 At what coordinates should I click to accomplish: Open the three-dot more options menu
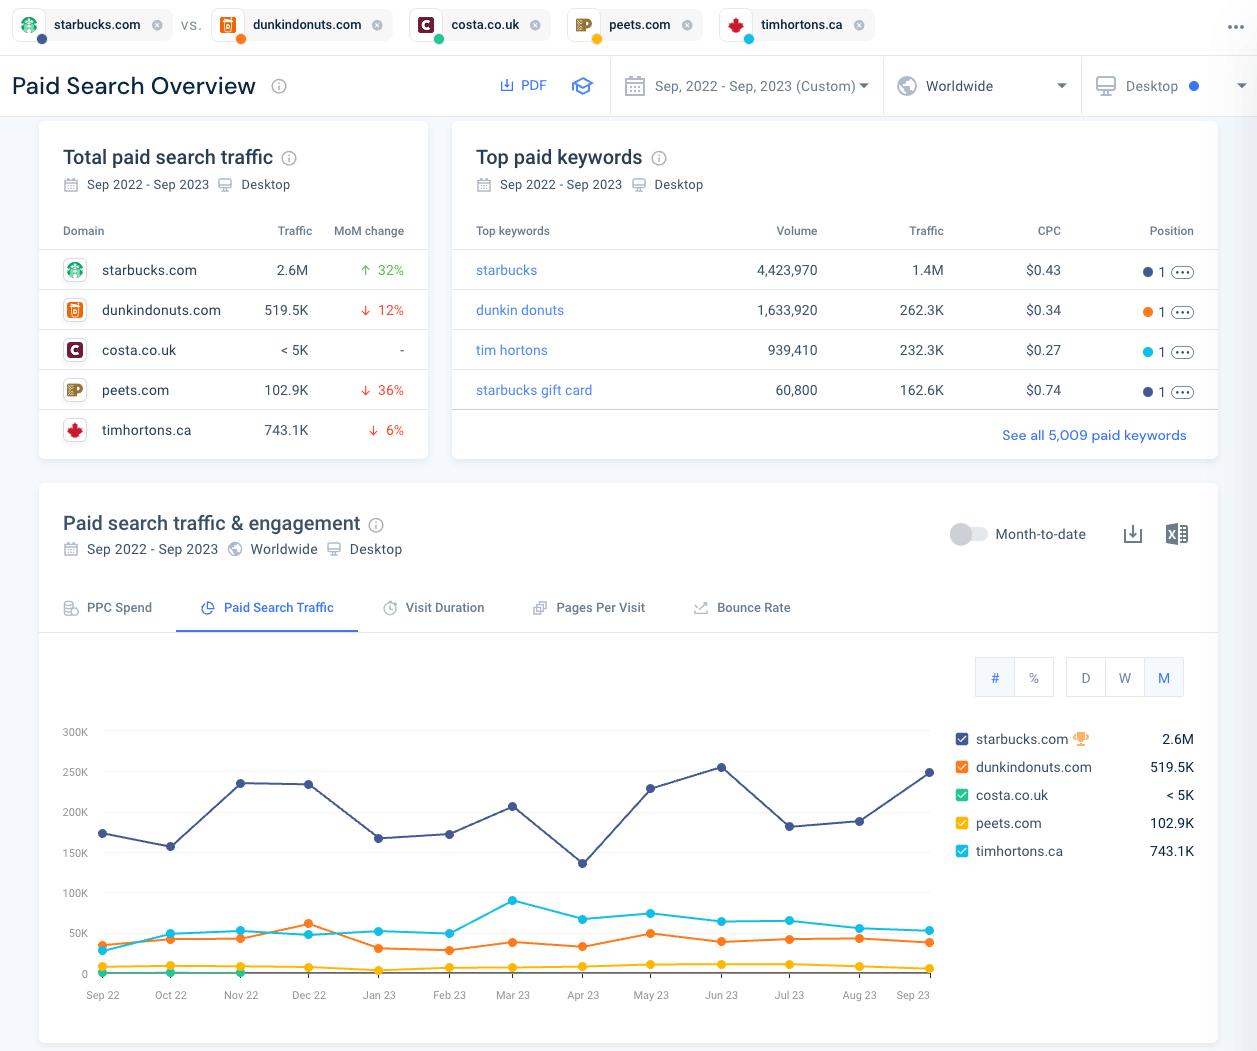tap(1236, 27)
